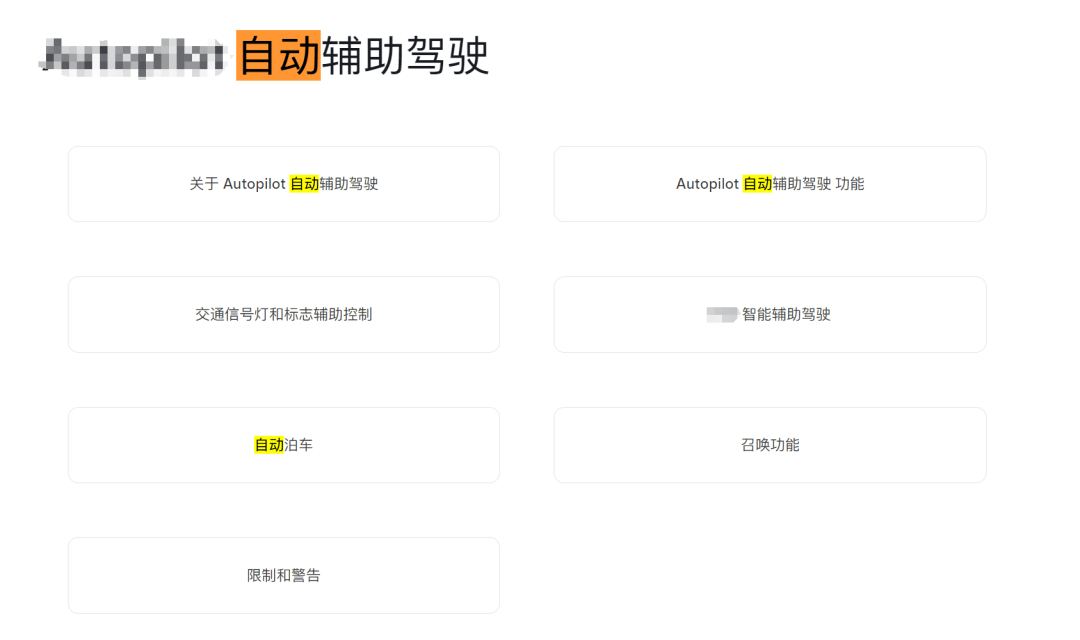Open the 智能辅助驾驶 section
The height and width of the screenshot is (640, 1080).
(x=768, y=314)
